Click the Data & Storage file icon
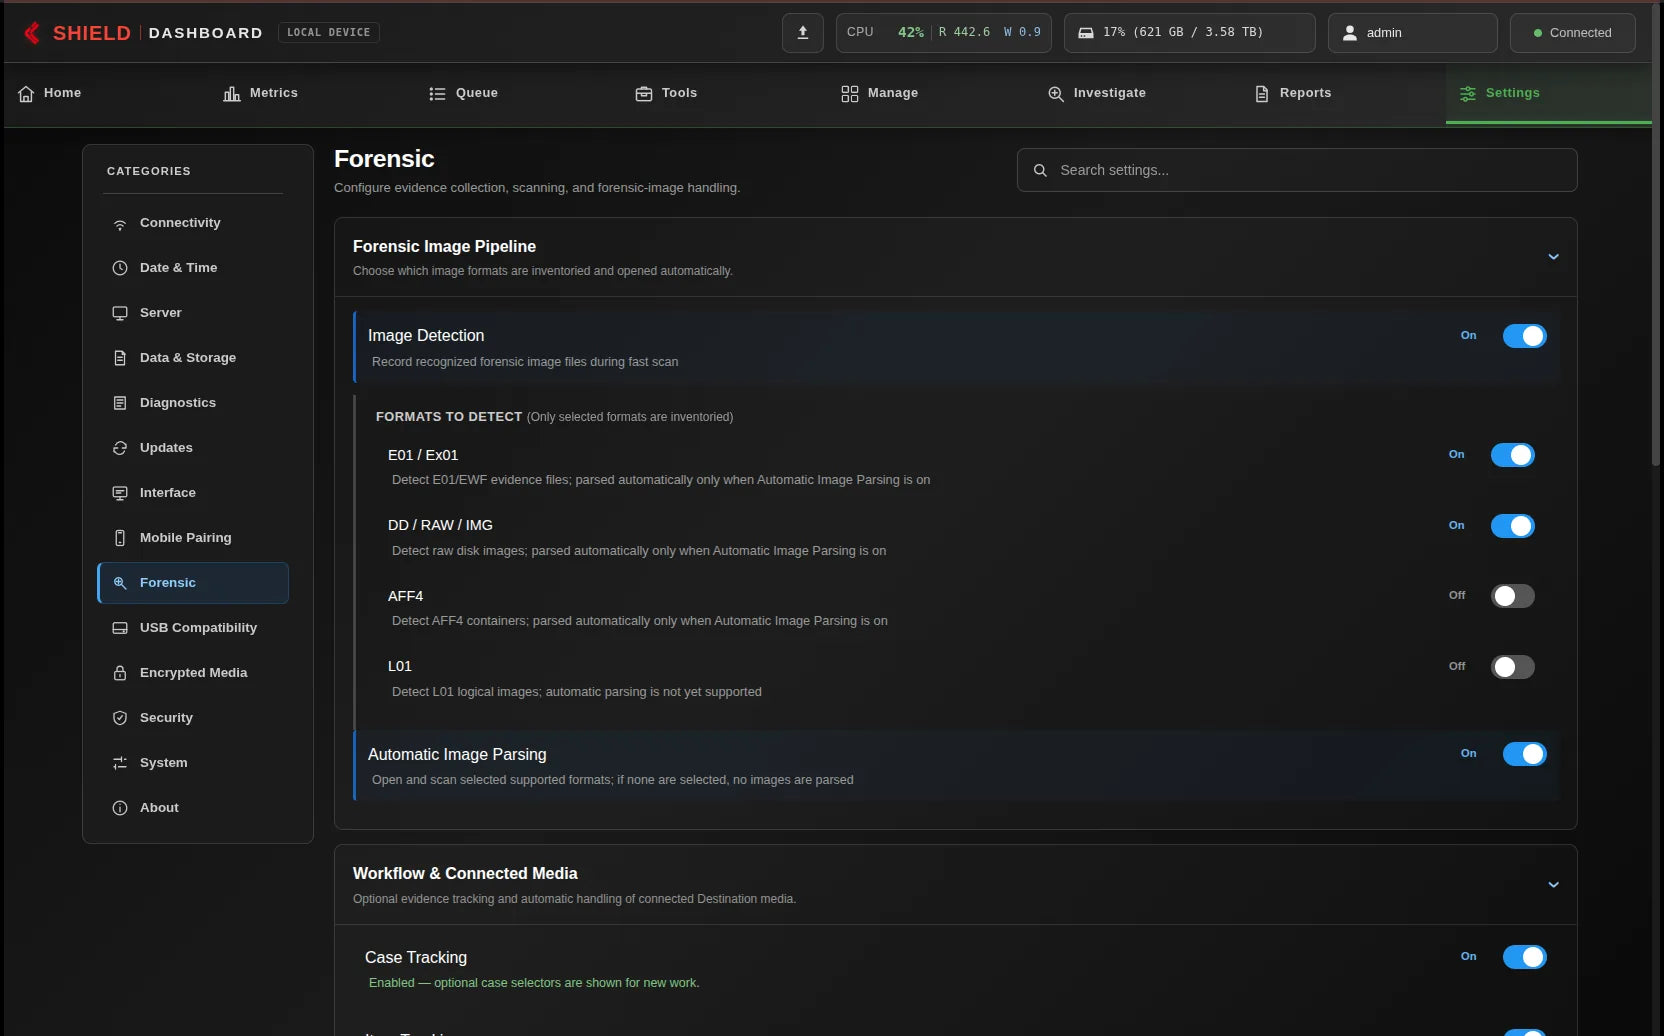This screenshot has width=1664, height=1036. tap(120, 358)
